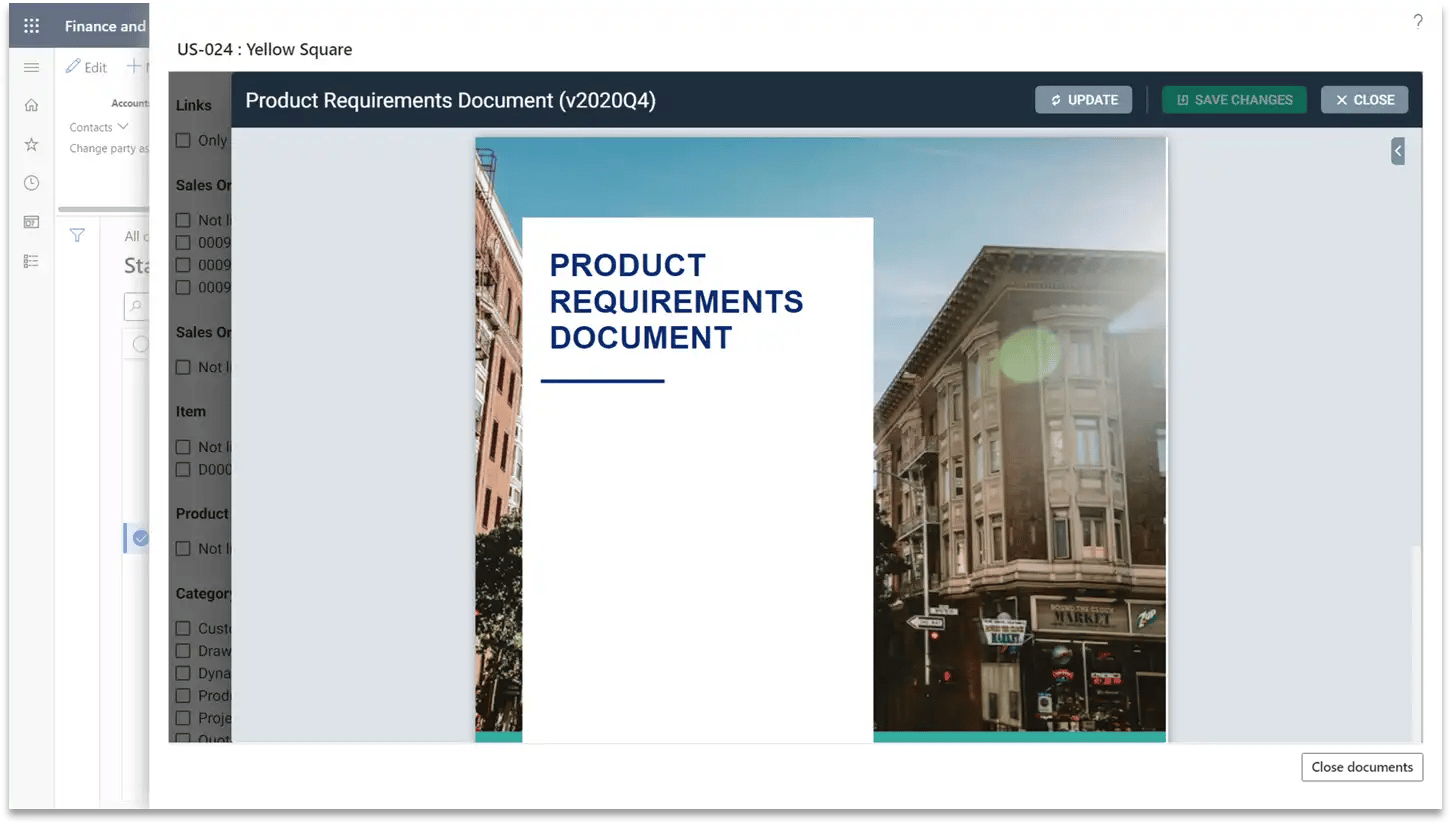Click the funnel filter icon

coord(77,236)
